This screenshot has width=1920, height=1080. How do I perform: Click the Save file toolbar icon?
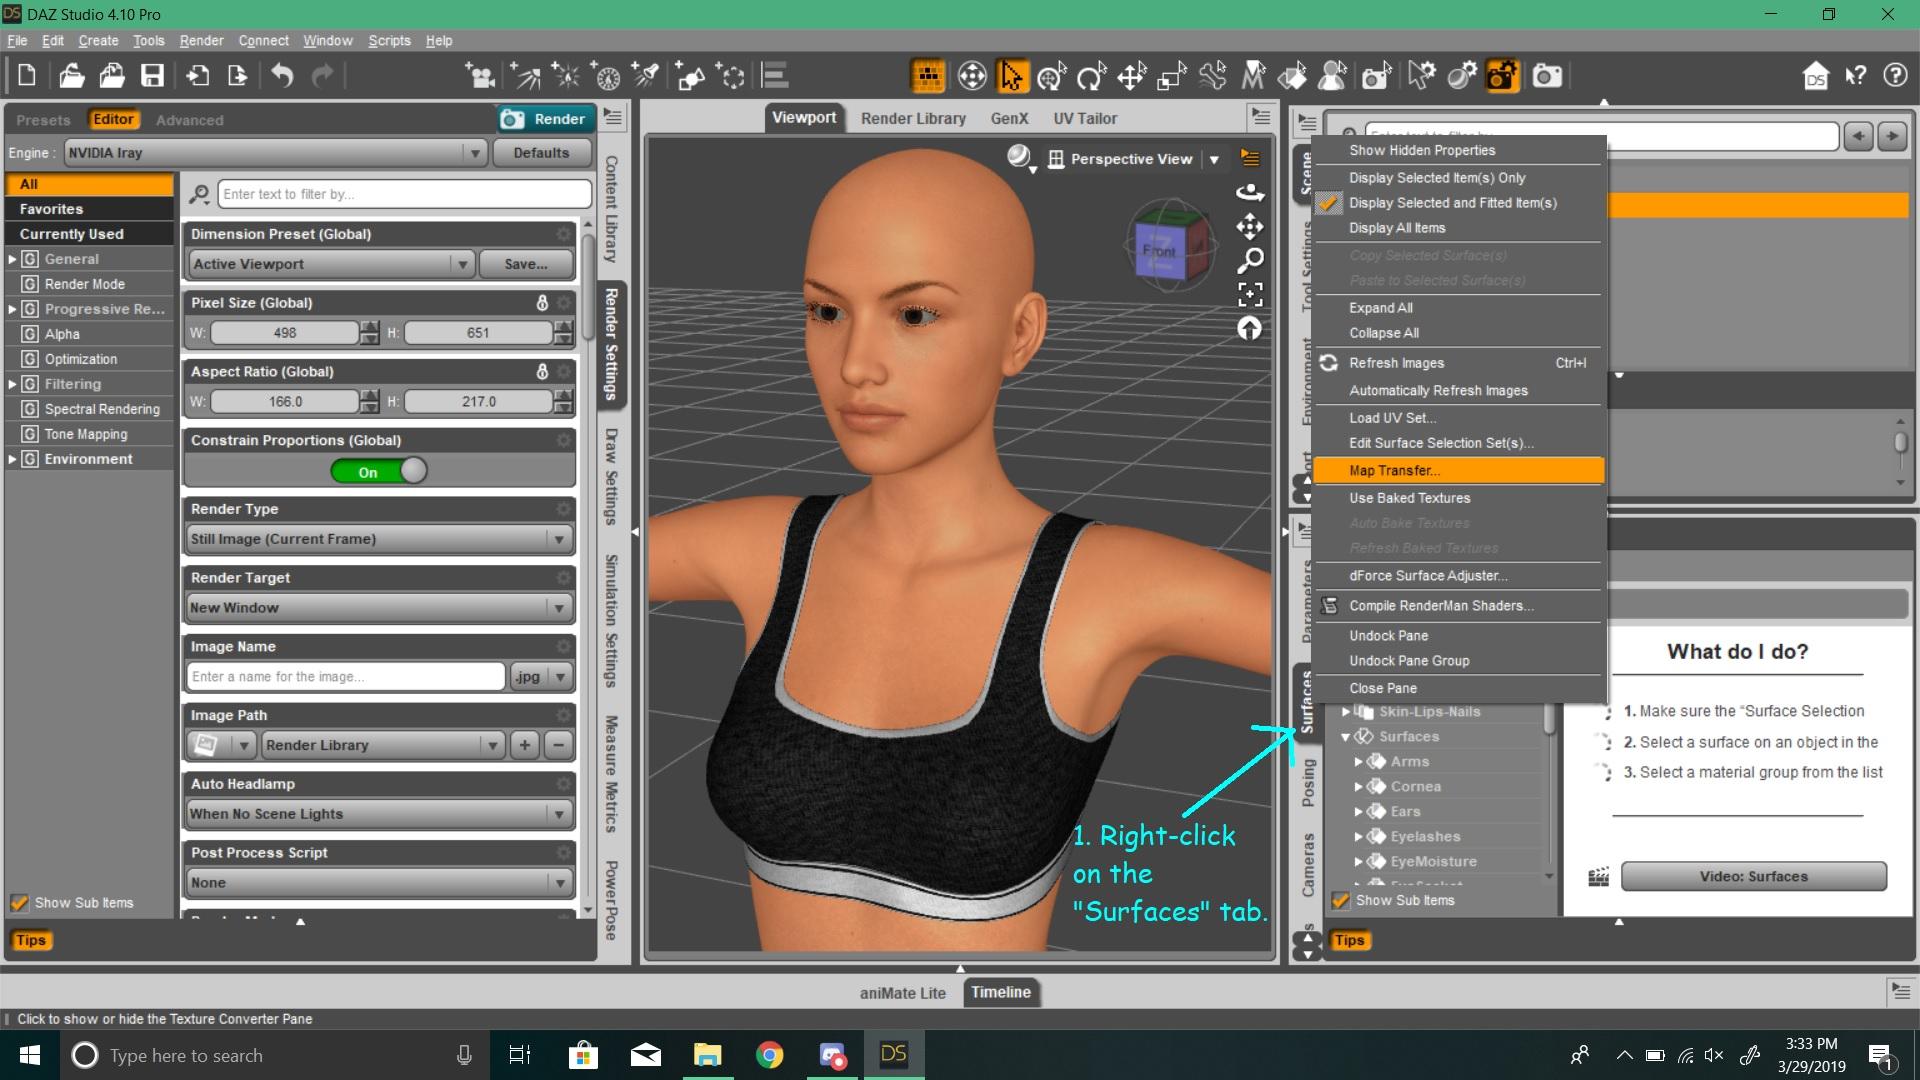(152, 76)
